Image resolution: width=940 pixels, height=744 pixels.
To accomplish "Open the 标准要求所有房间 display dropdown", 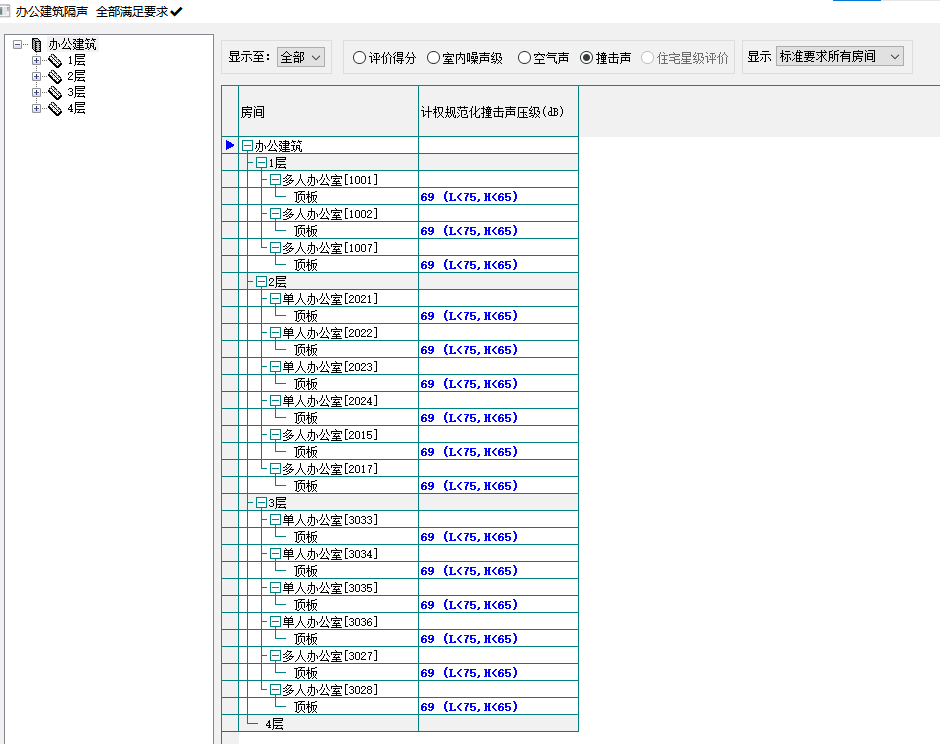I will pos(840,57).
